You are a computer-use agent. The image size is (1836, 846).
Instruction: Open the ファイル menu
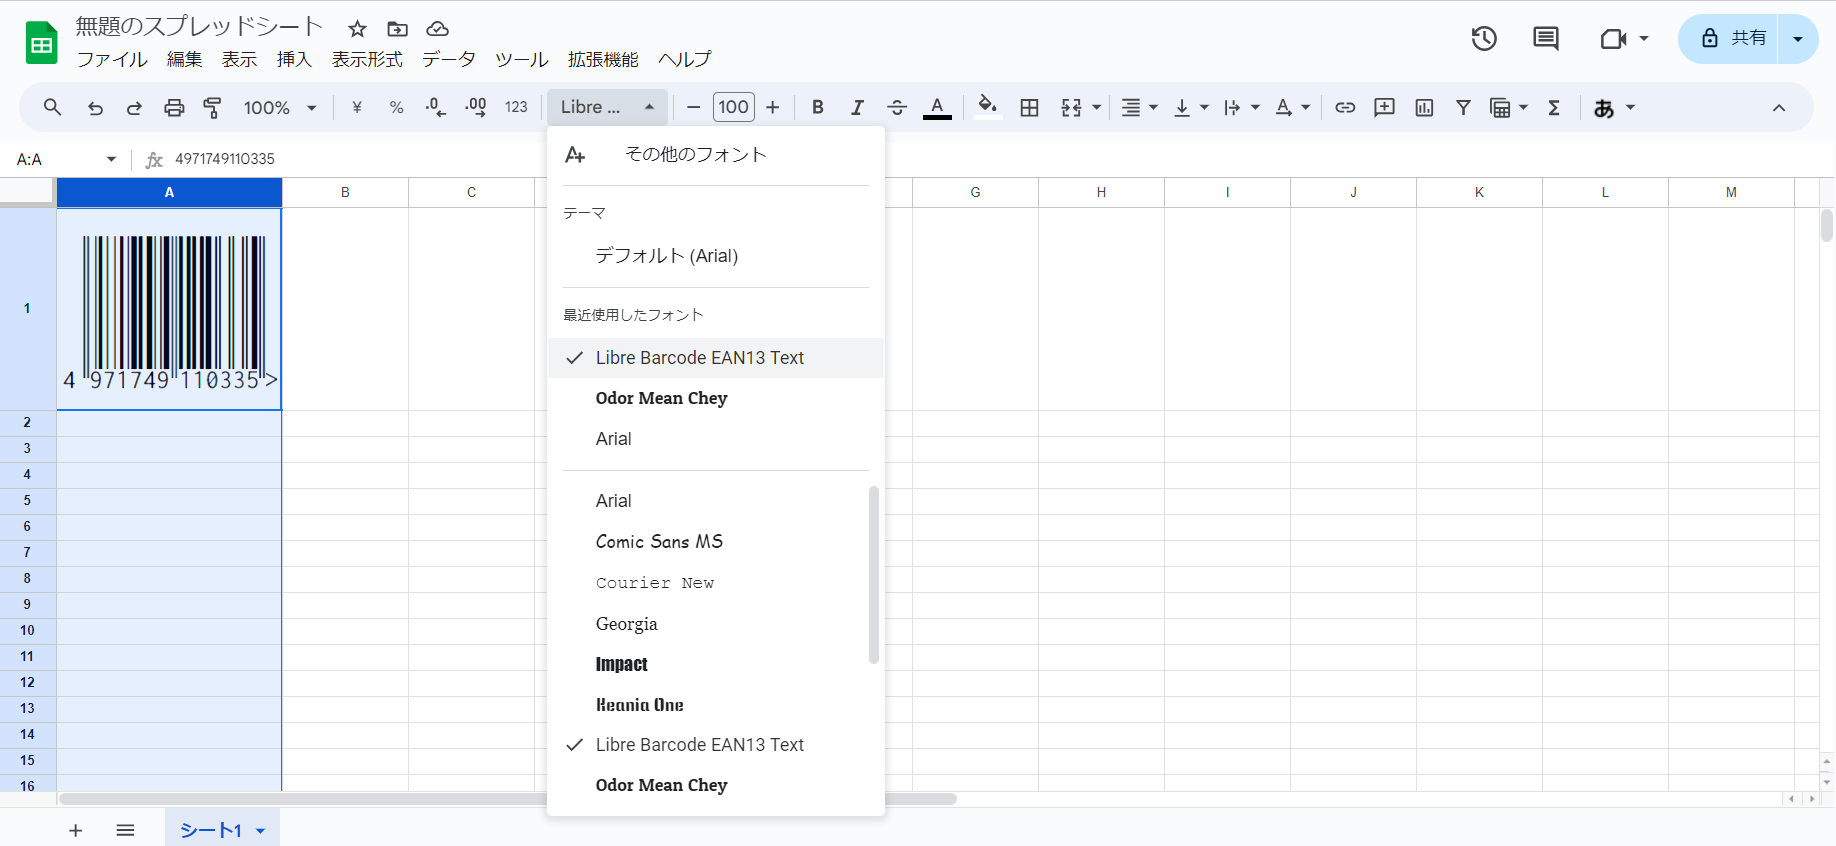pyautogui.click(x=112, y=59)
